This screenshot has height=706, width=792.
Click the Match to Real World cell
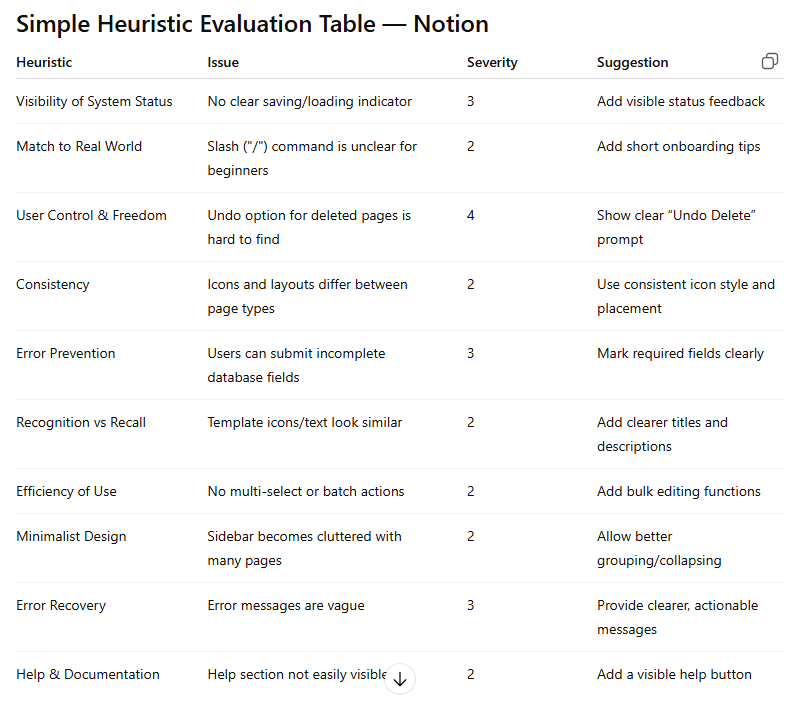tap(79, 146)
